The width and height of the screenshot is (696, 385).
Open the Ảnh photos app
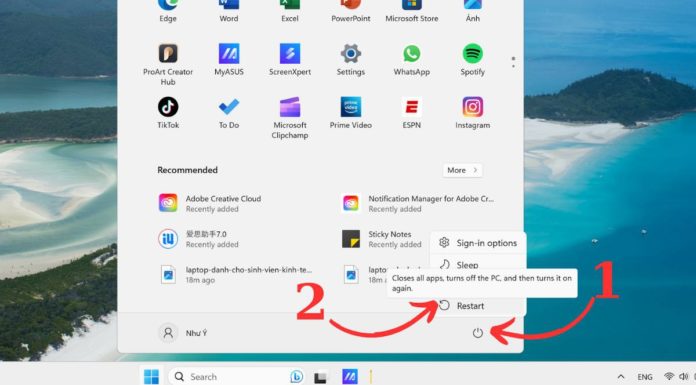[472, 11]
